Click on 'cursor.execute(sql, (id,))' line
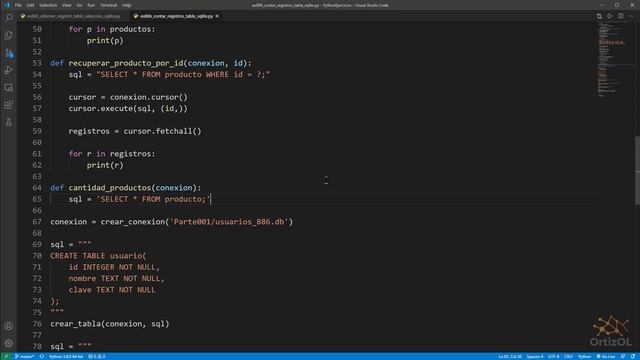The width and height of the screenshot is (640, 360). [x=128, y=108]
